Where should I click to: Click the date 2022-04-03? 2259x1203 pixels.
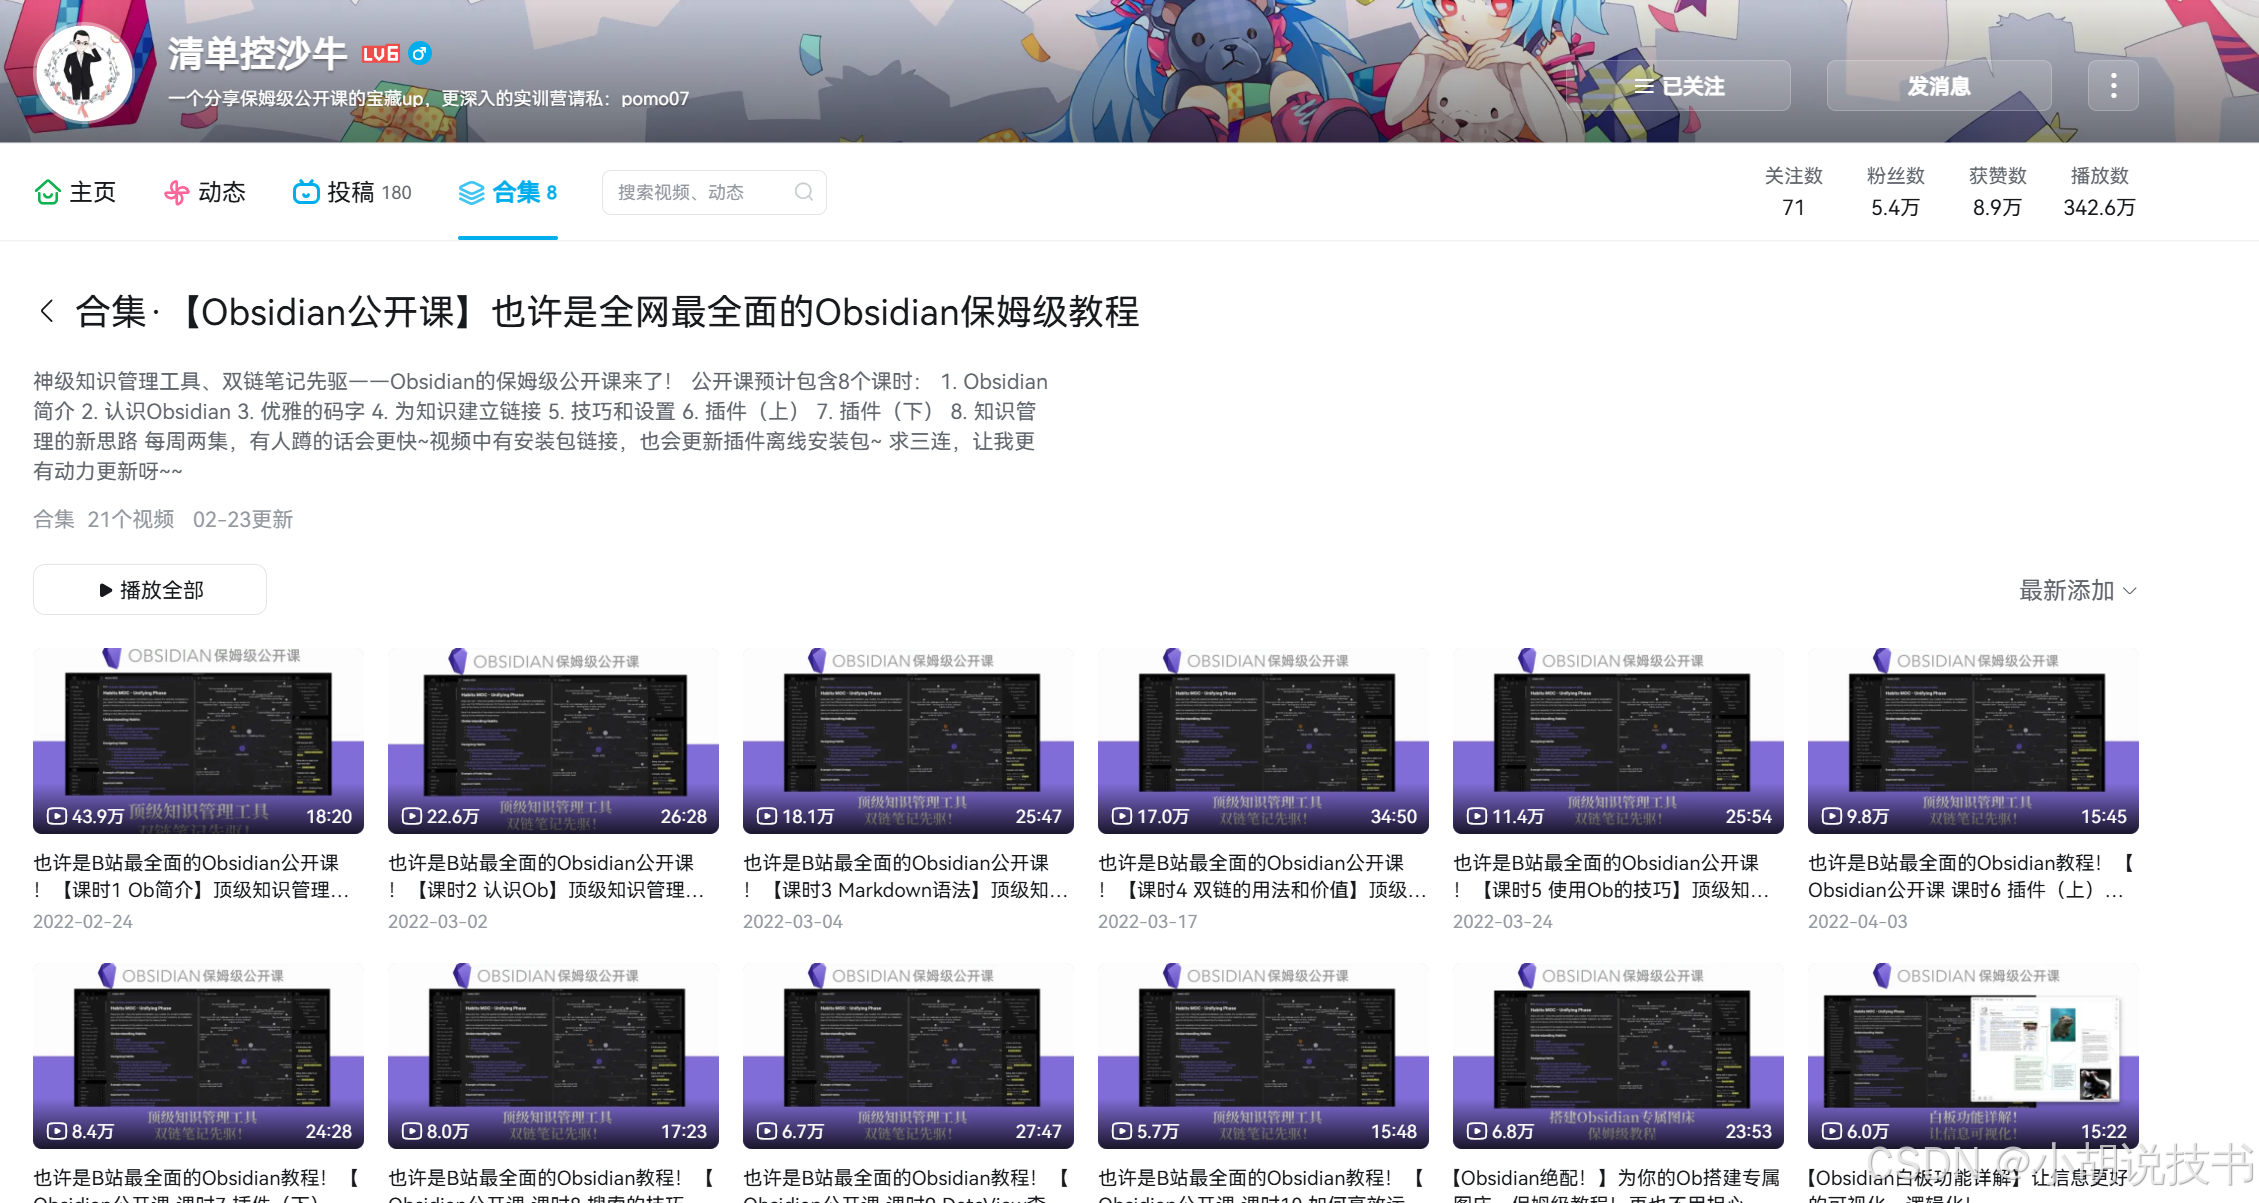(1858, 921)
